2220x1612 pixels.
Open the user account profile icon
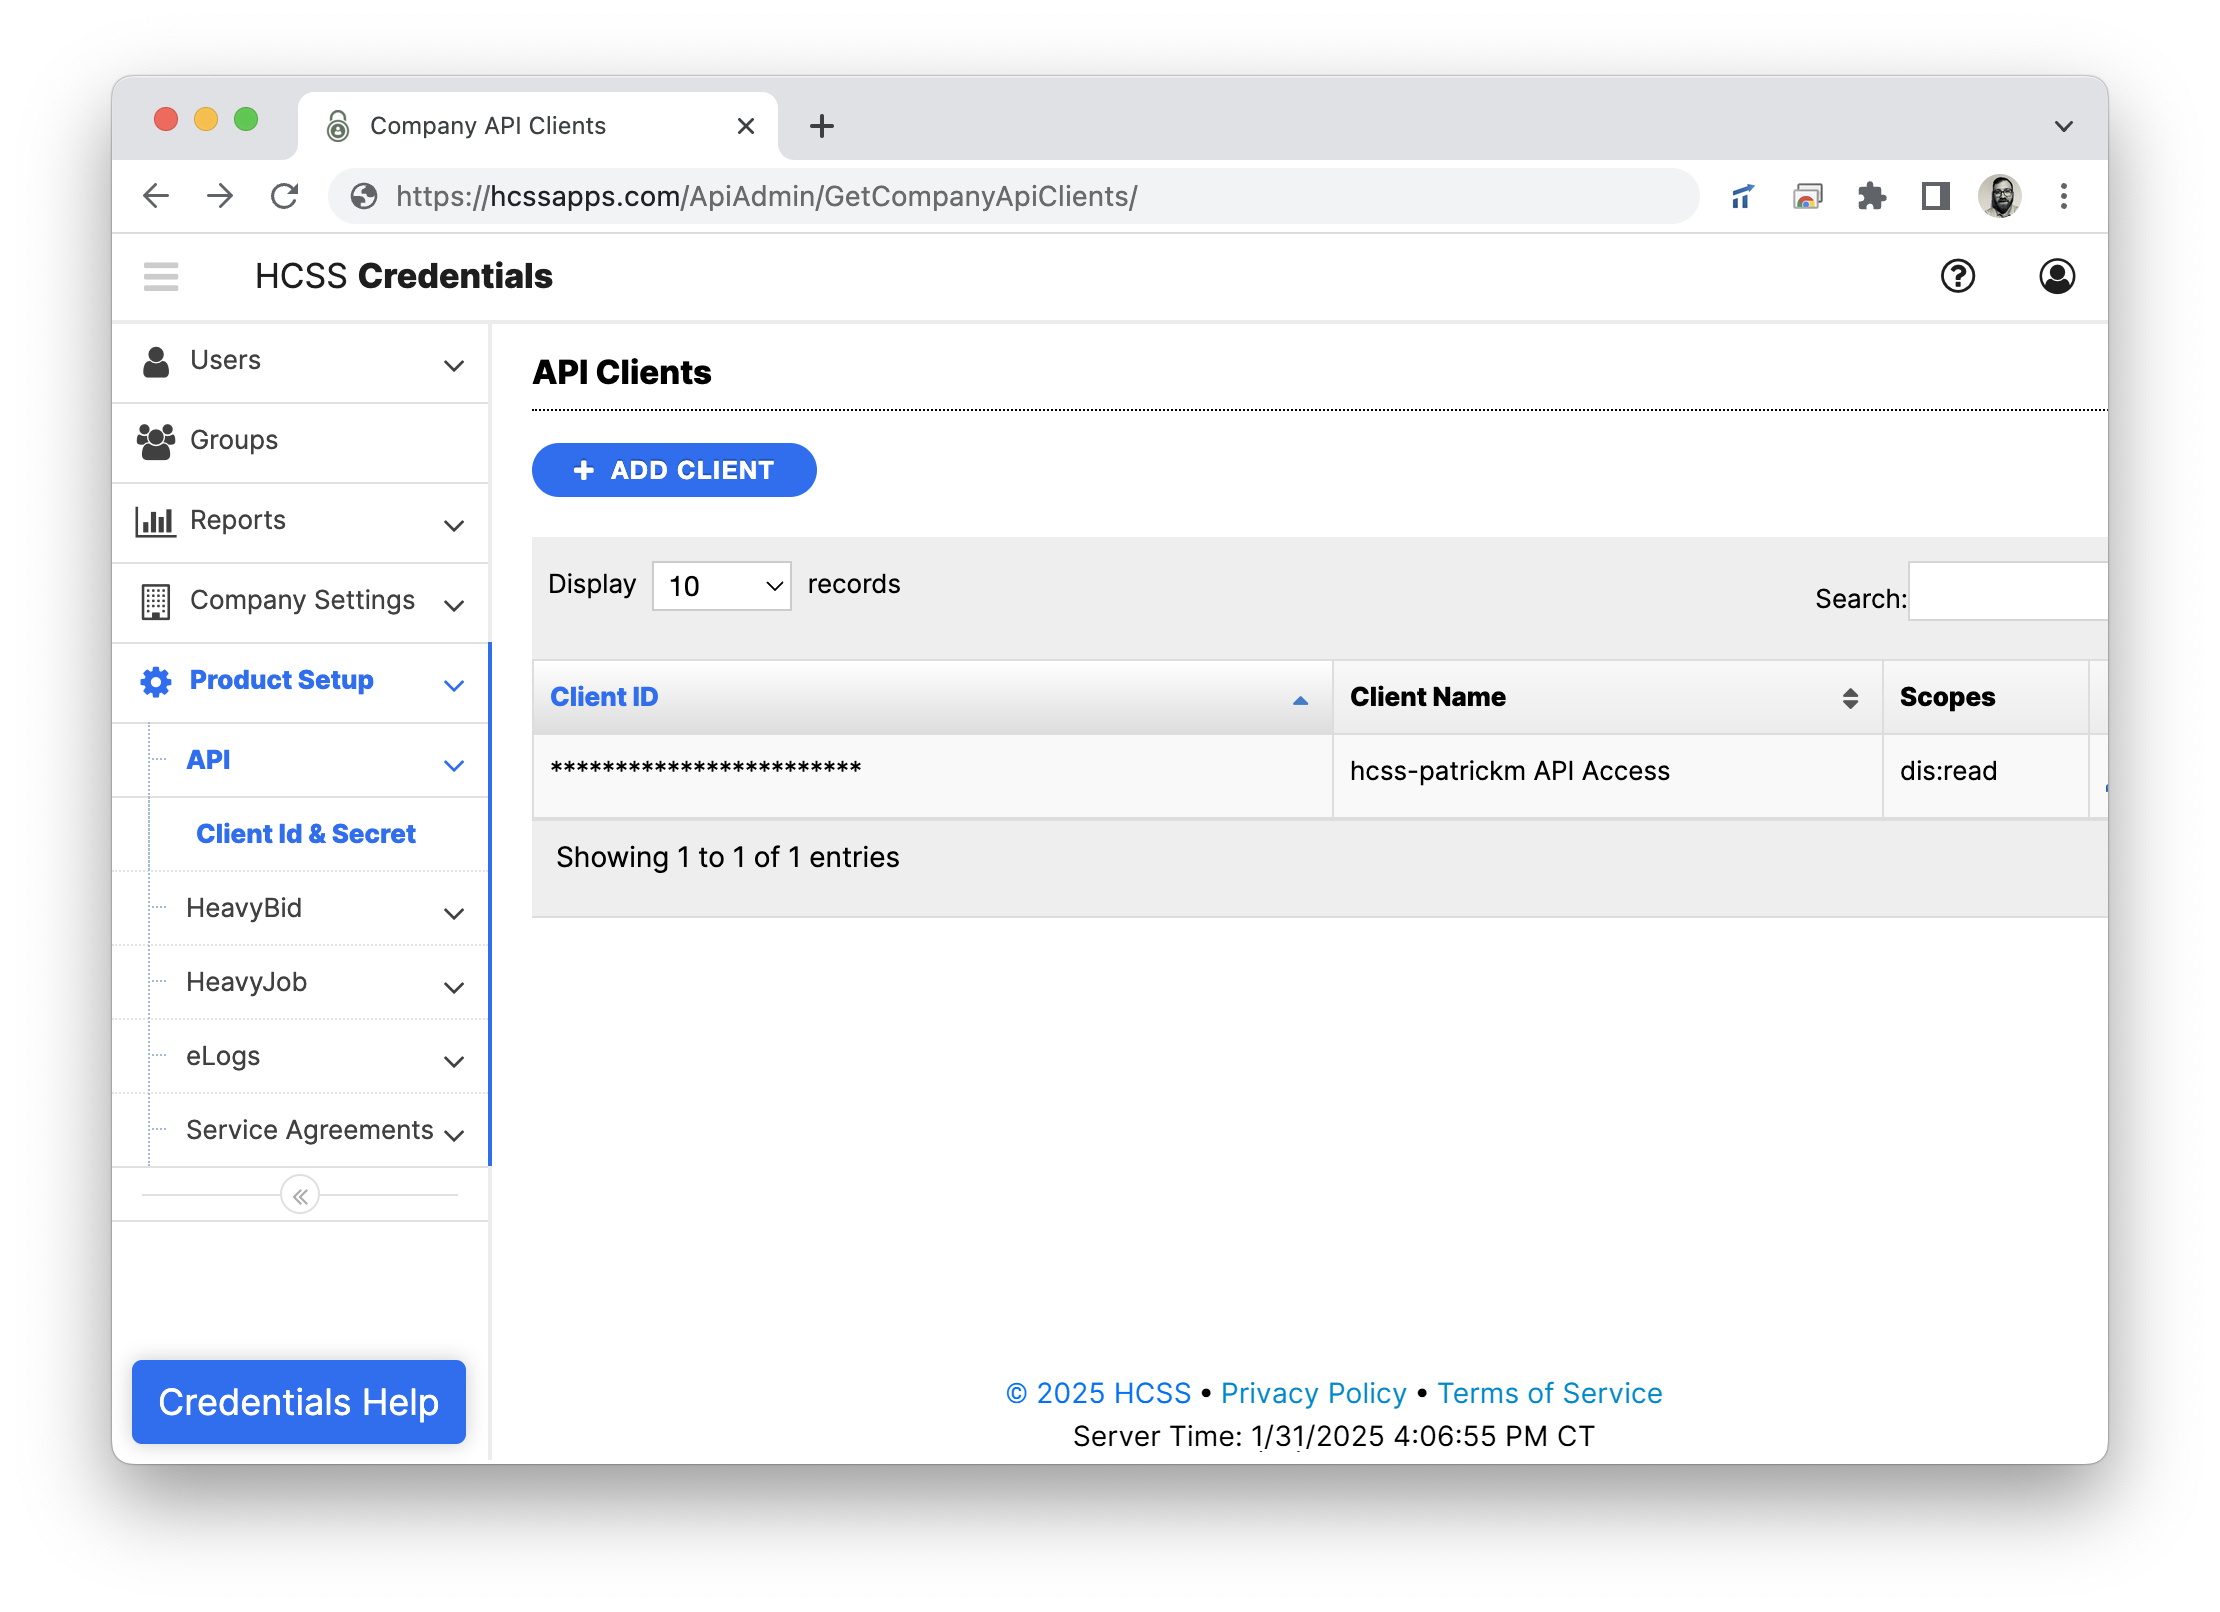click(2056, 276)
